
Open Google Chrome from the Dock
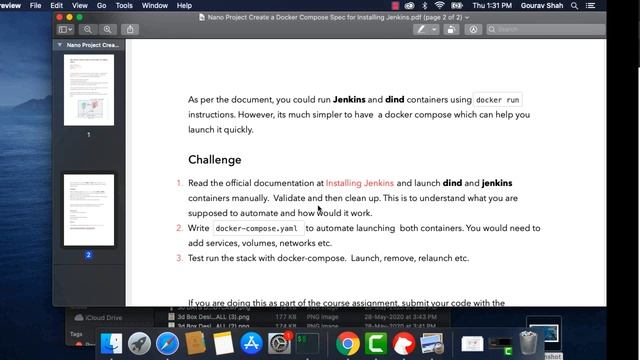point(348,343)
